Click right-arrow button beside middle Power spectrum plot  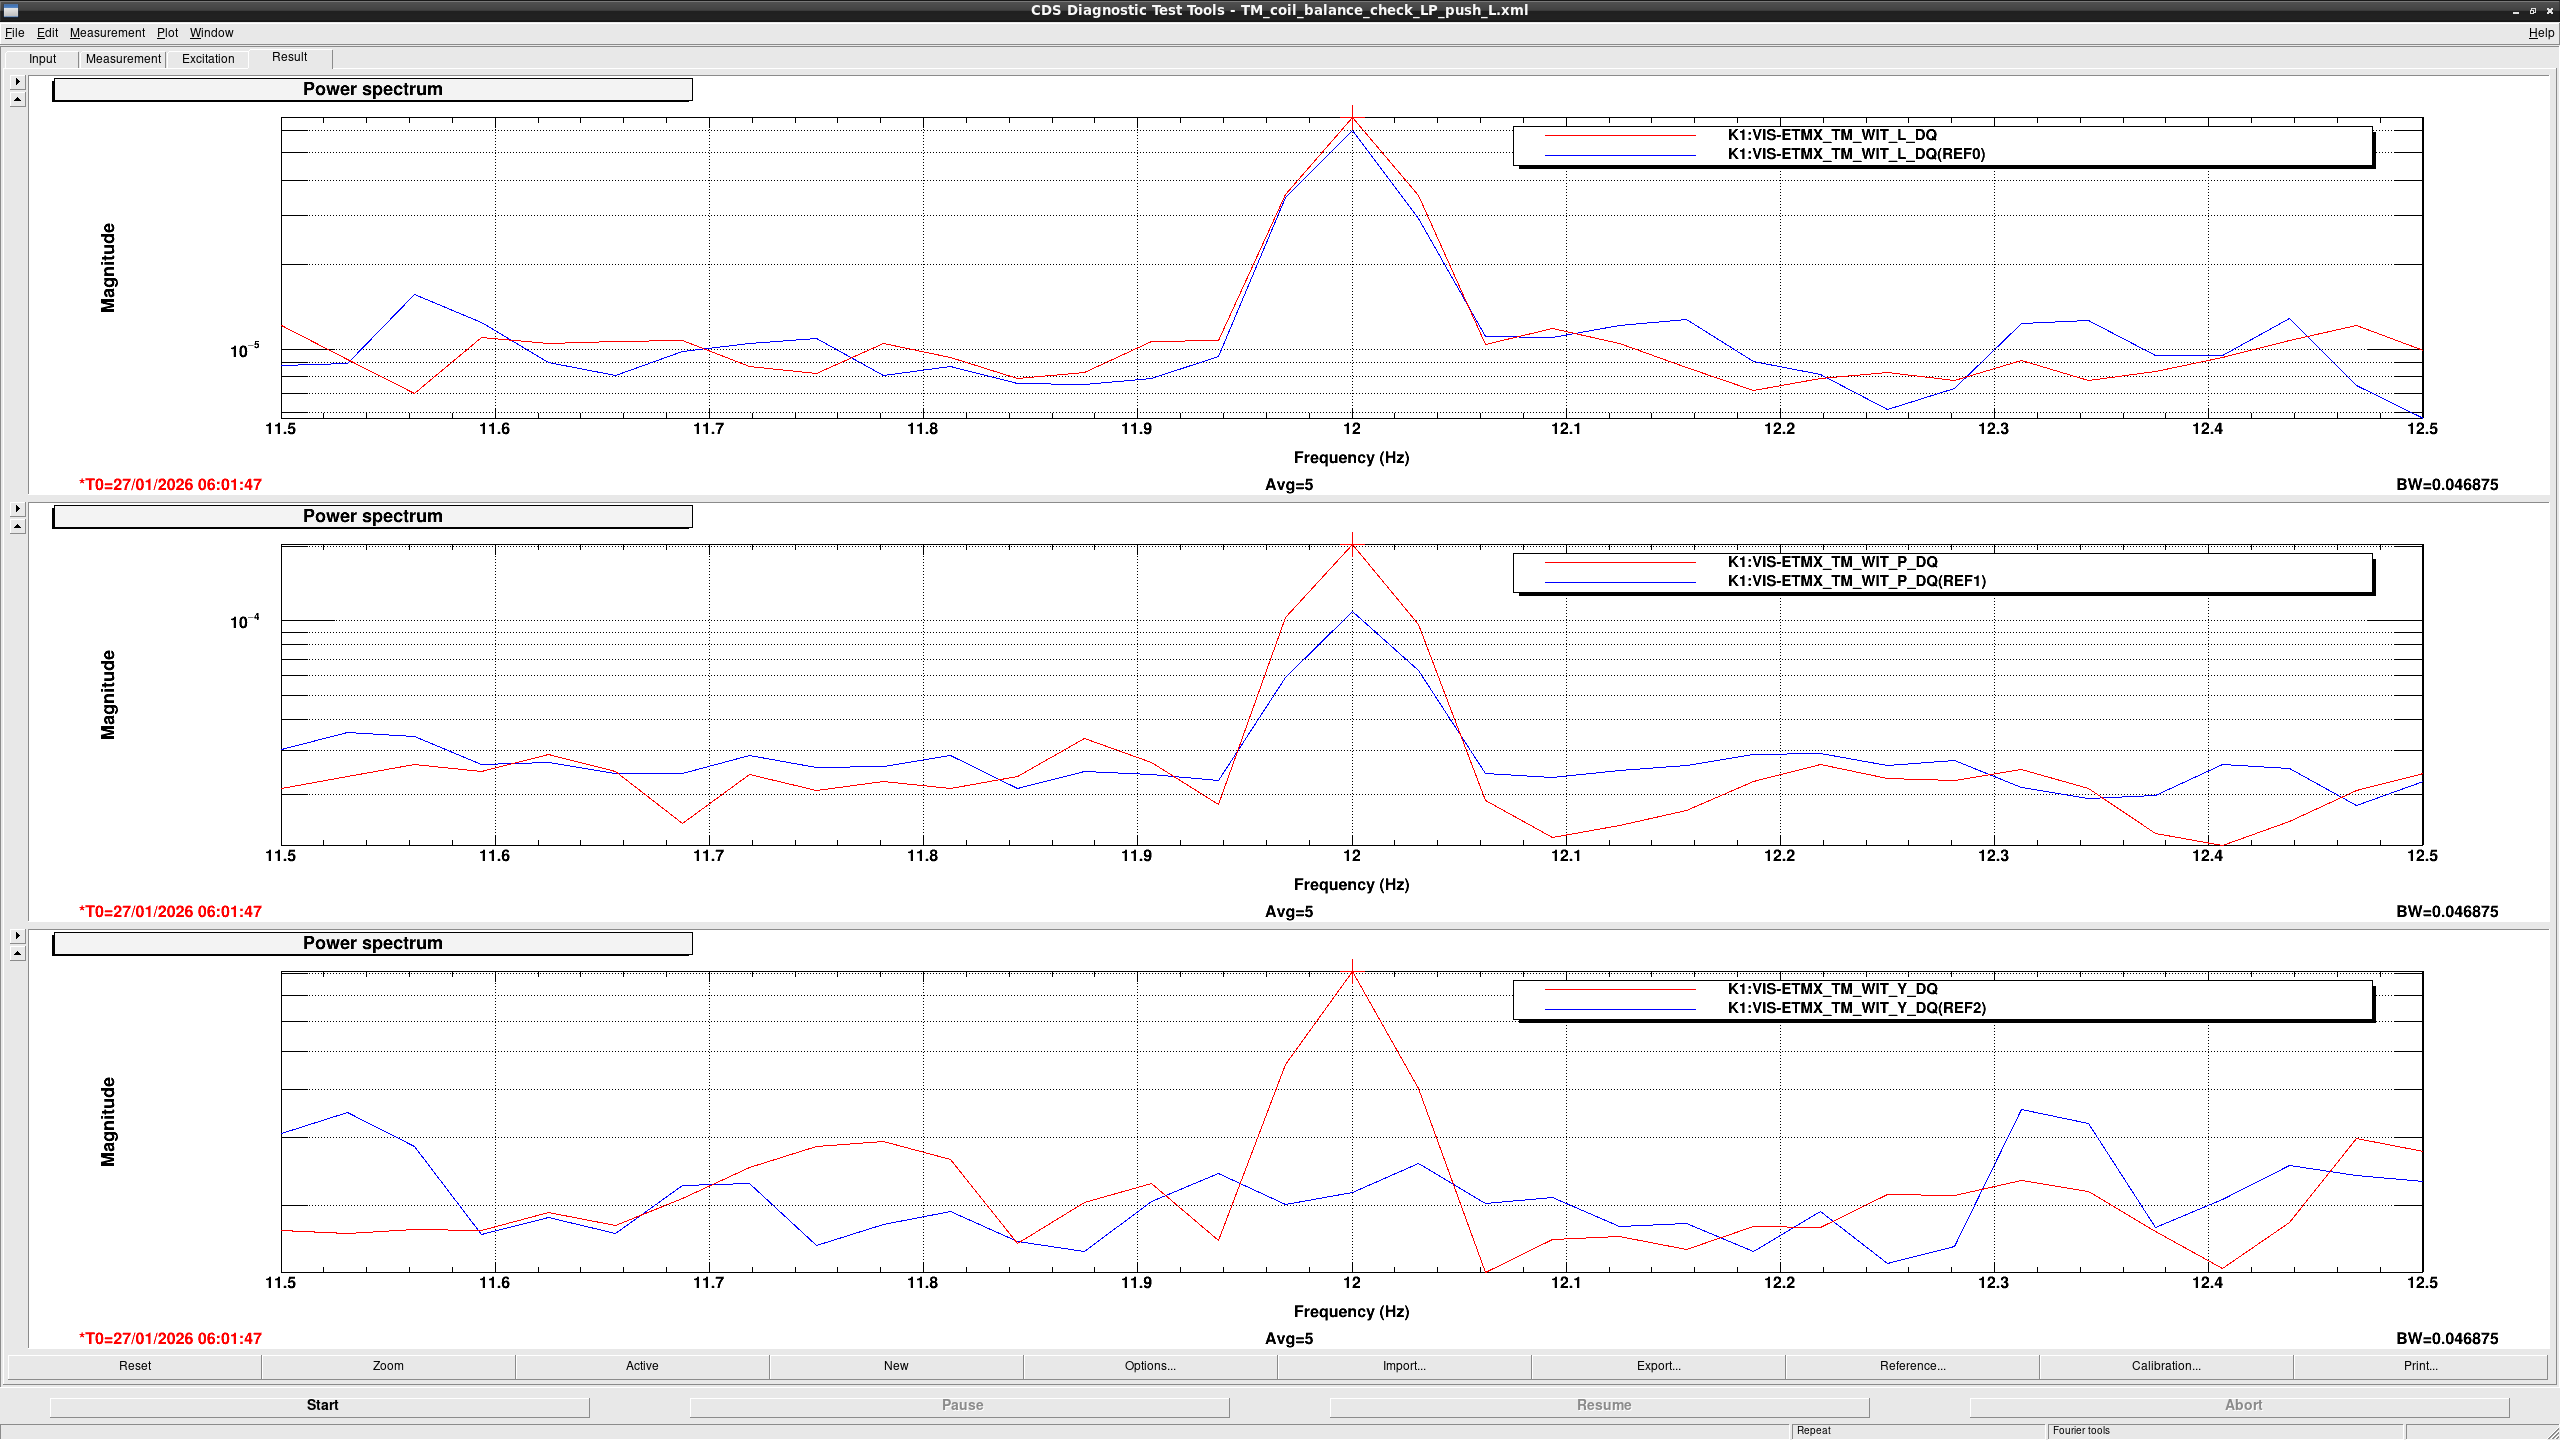(17, 509)
